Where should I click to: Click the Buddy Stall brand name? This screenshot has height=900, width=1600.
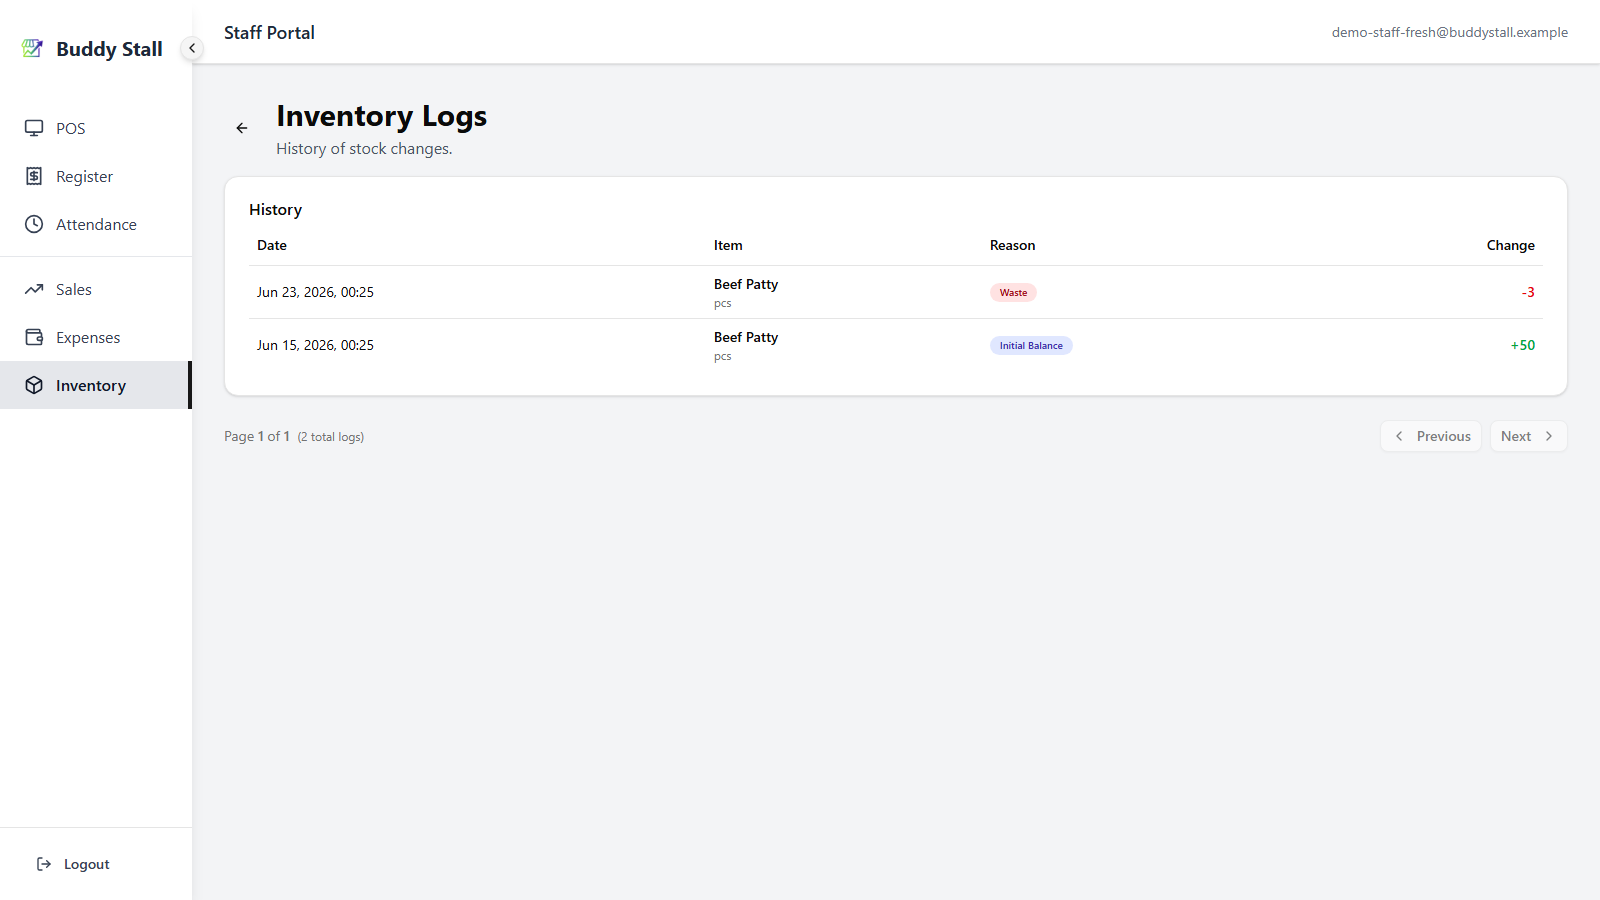pyautogui.click(x=109, y=49)
